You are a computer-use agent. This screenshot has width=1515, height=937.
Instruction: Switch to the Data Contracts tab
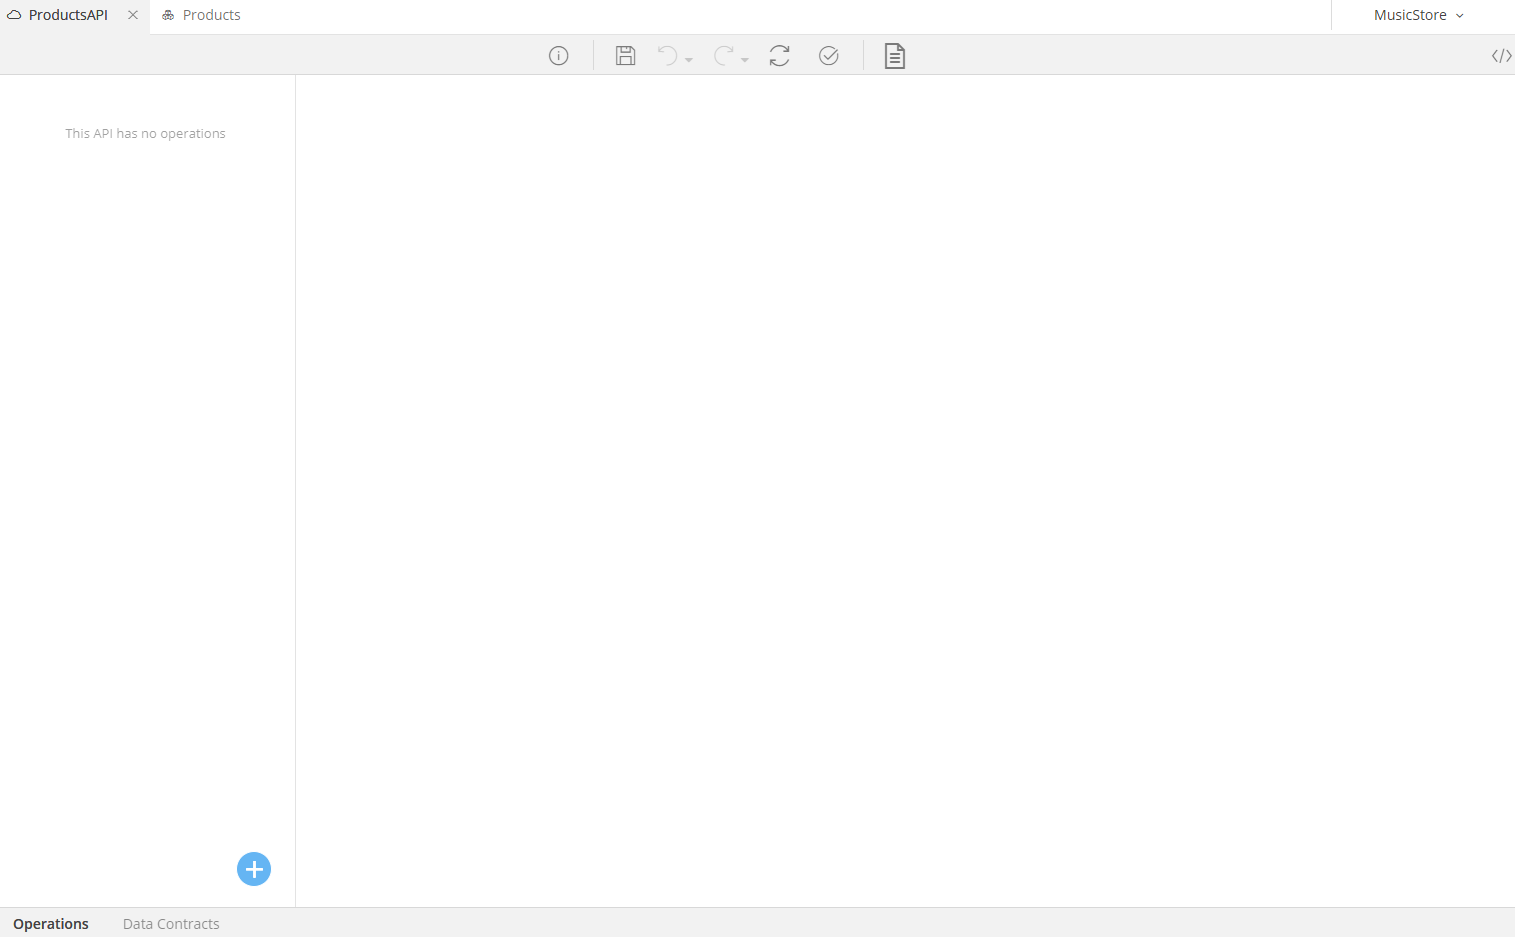[170, 923]
